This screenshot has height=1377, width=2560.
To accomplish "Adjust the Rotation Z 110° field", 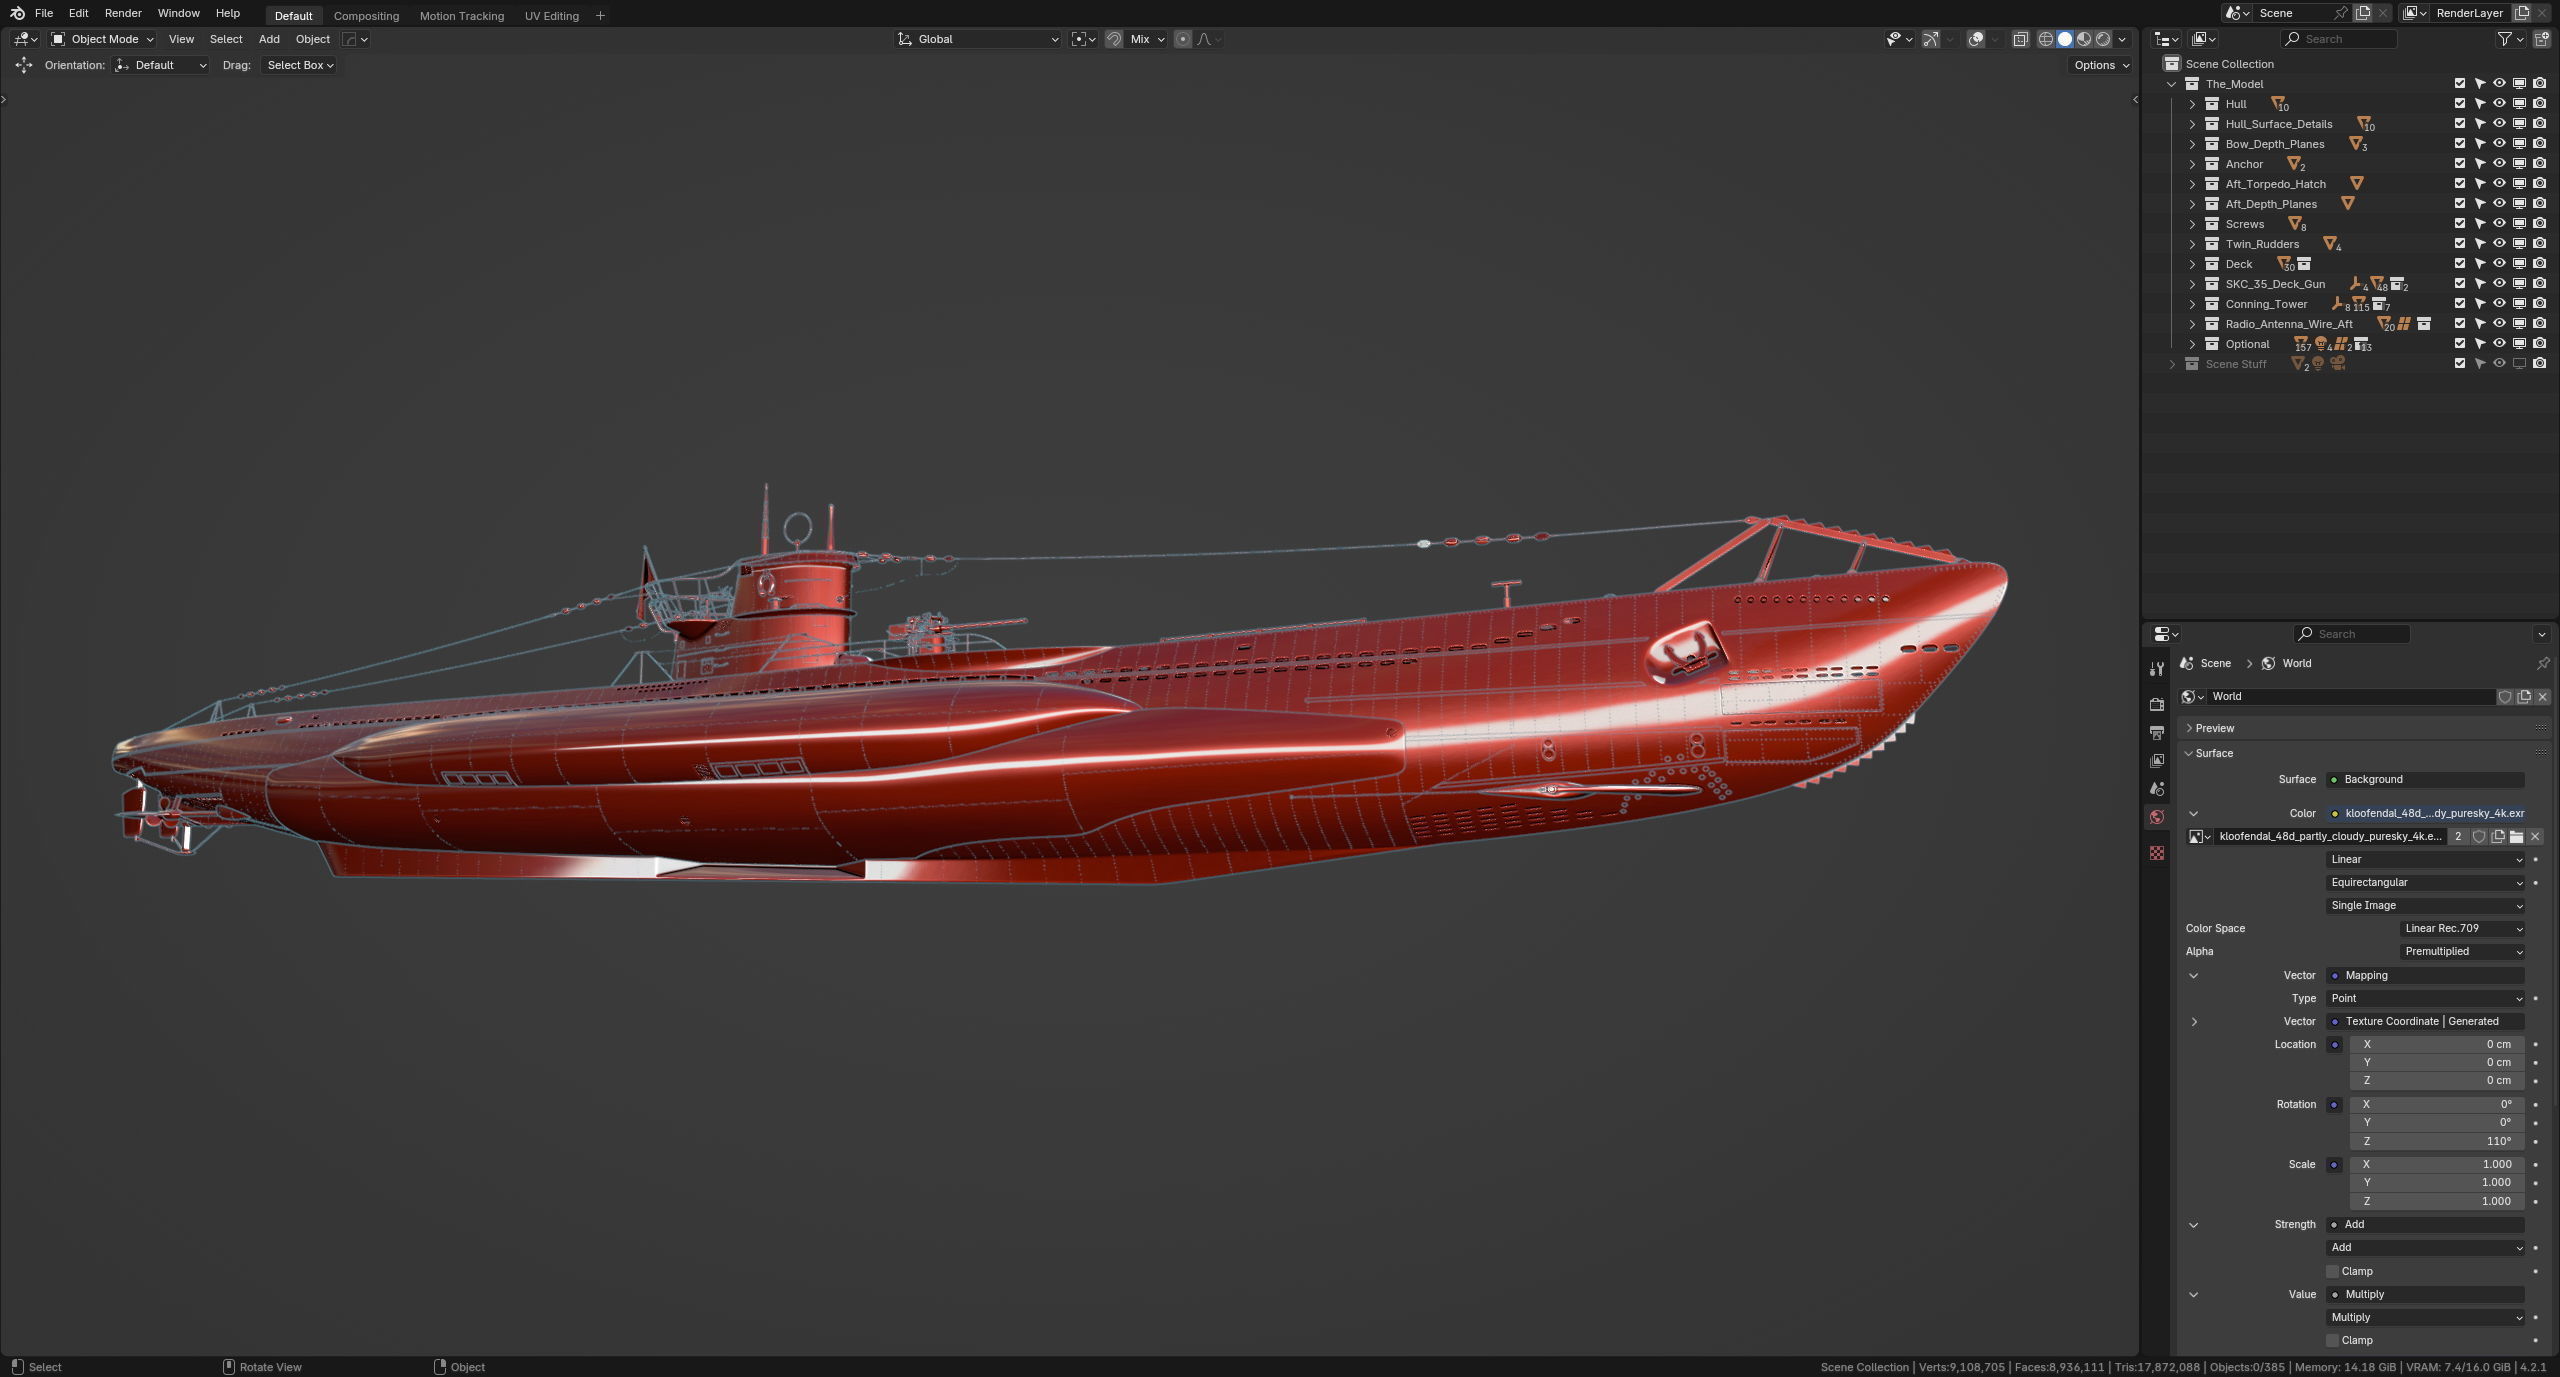I will tap(2438, 1141).
